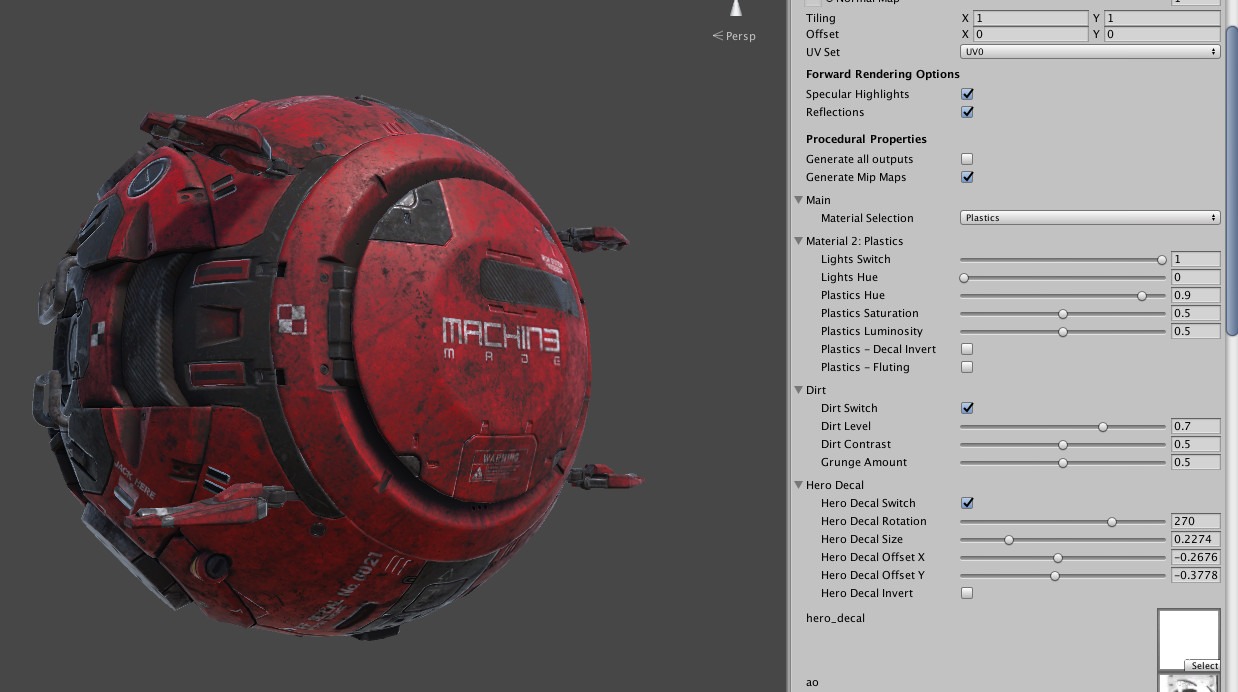The width and height of the screenshot is (1238, 692).
Task: Toggle Specular Highlights checkbox
Action: pyautogui.click(x=967, y=94)
